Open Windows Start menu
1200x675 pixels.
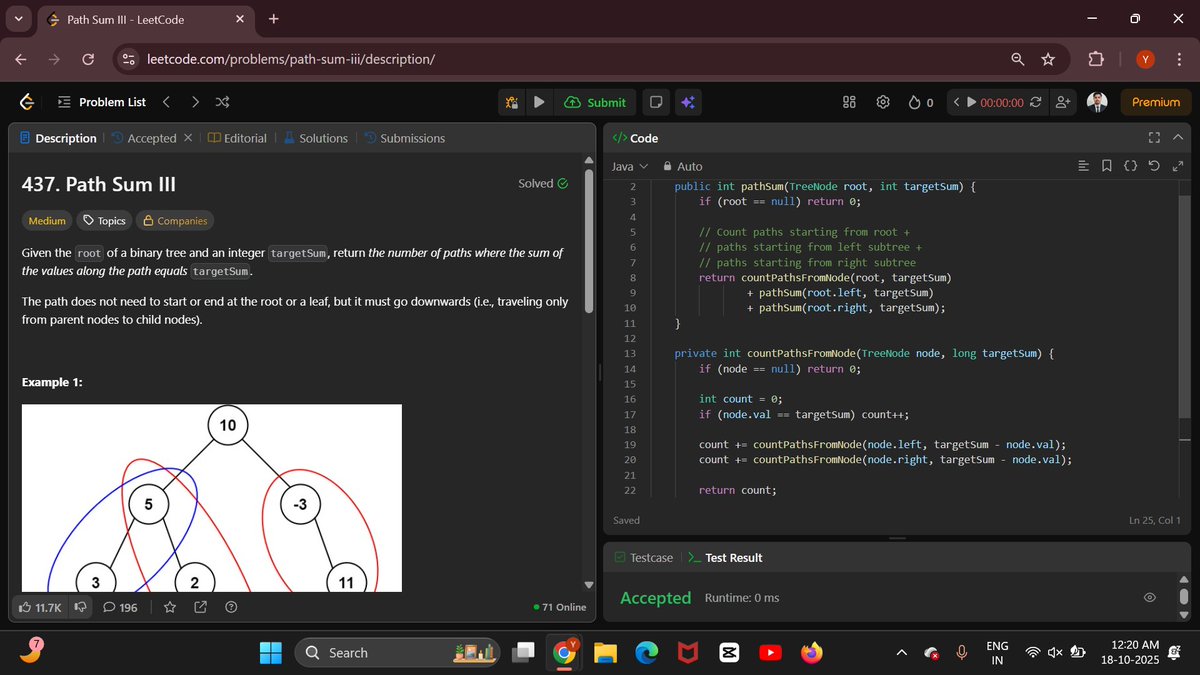pyautogui.click(x=271, y=653)
